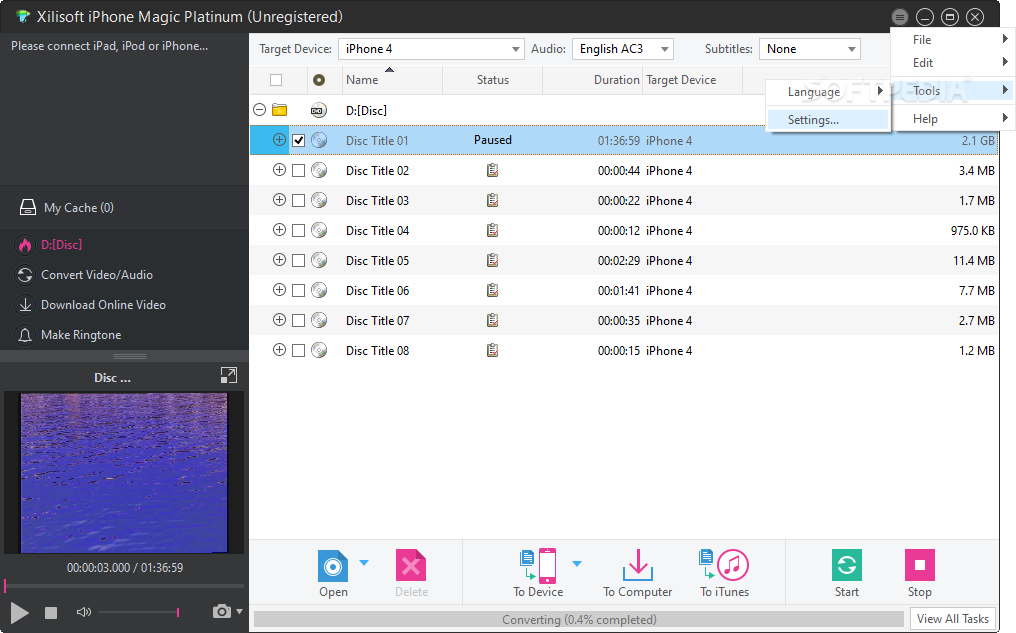Play the preview video
The height and width of the screenshot is (633, 1016).
(x=19, y=612)
